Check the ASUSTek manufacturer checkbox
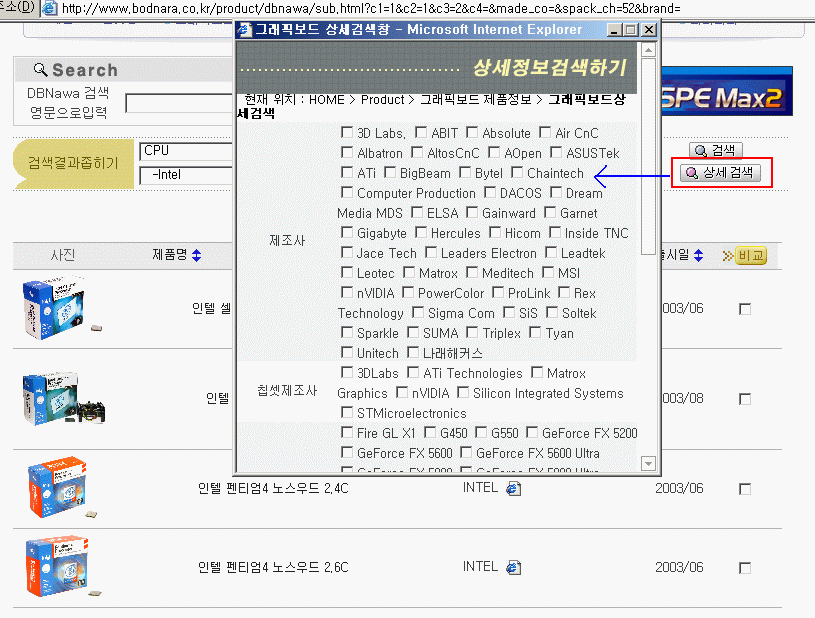 [x=556, y=152]
